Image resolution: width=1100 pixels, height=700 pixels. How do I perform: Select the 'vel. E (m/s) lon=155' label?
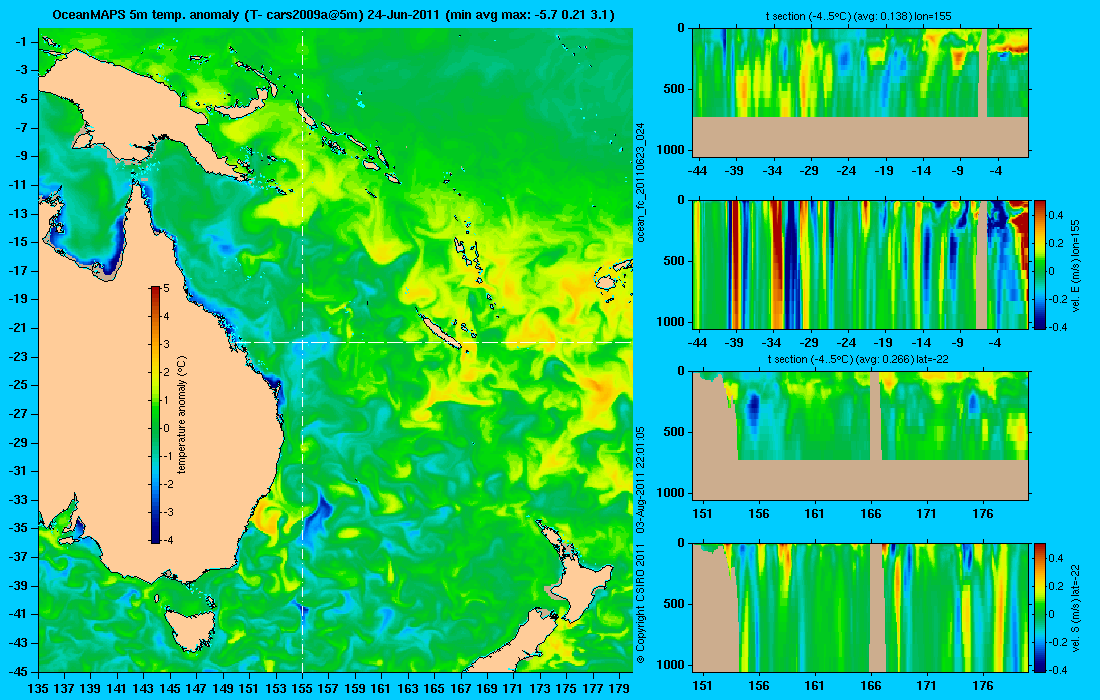tap(1075, 265)
